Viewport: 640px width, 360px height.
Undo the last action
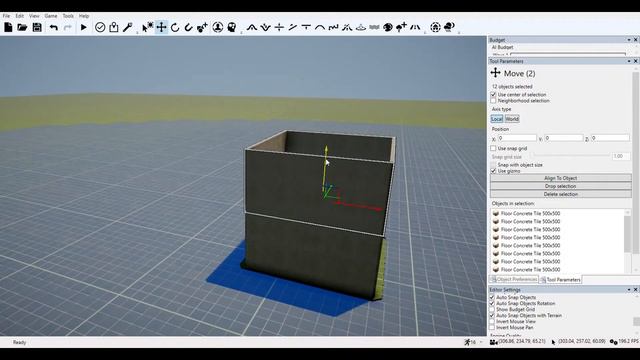click(x=53, y=27)
